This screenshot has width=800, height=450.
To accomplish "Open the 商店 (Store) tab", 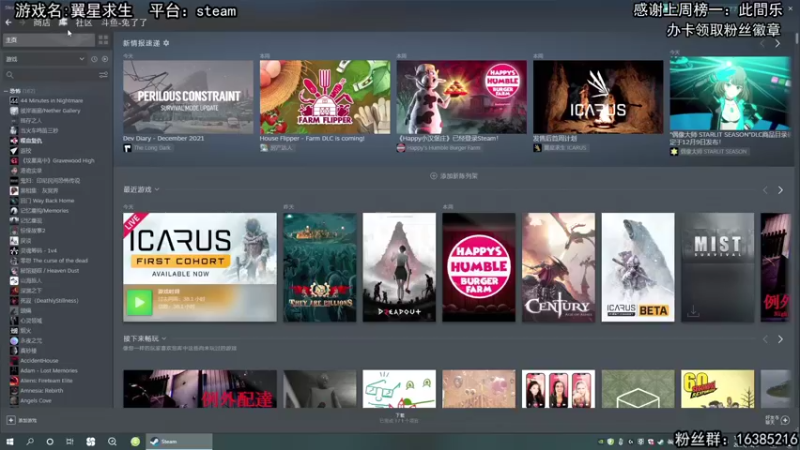I will (x=42, y=22).
